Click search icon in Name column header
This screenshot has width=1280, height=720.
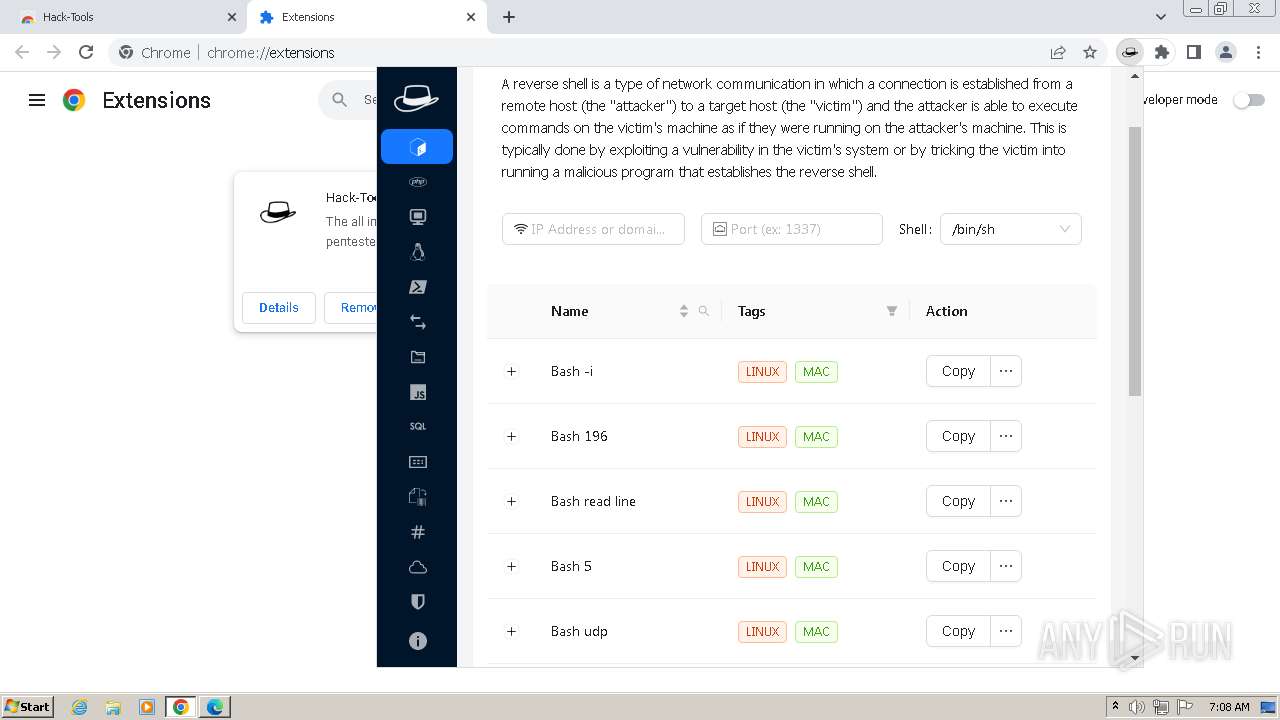point(704,311)
